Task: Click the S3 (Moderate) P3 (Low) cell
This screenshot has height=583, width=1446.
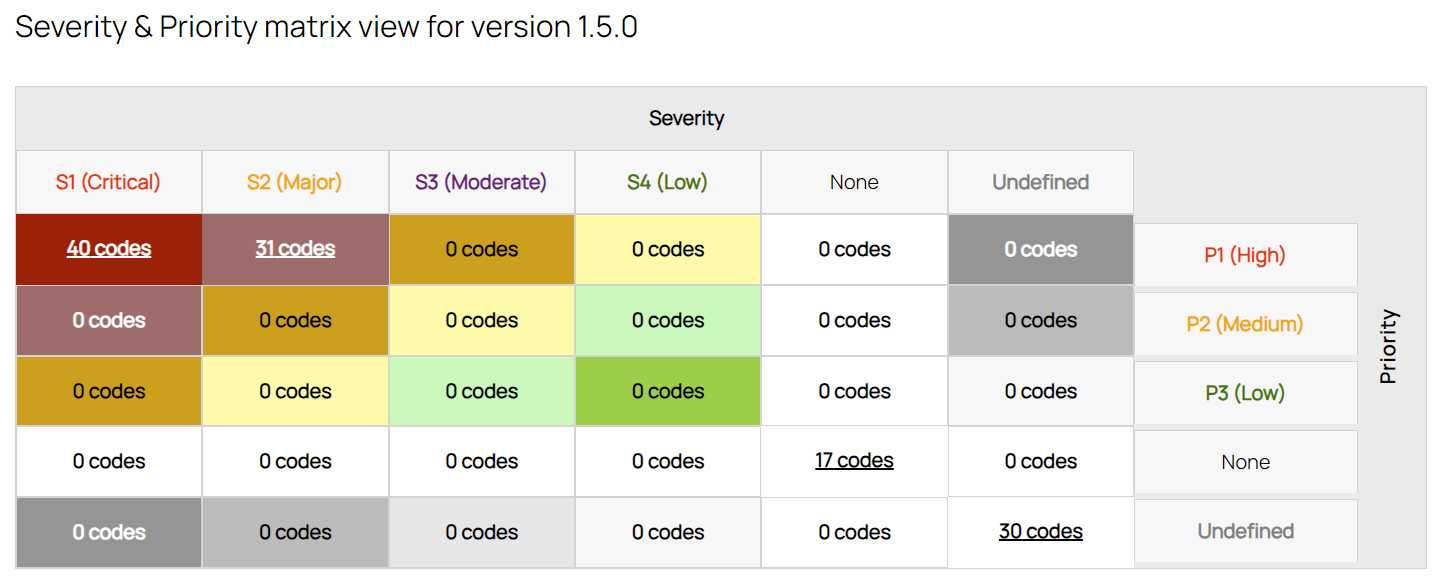Action: tap(482, 391)
